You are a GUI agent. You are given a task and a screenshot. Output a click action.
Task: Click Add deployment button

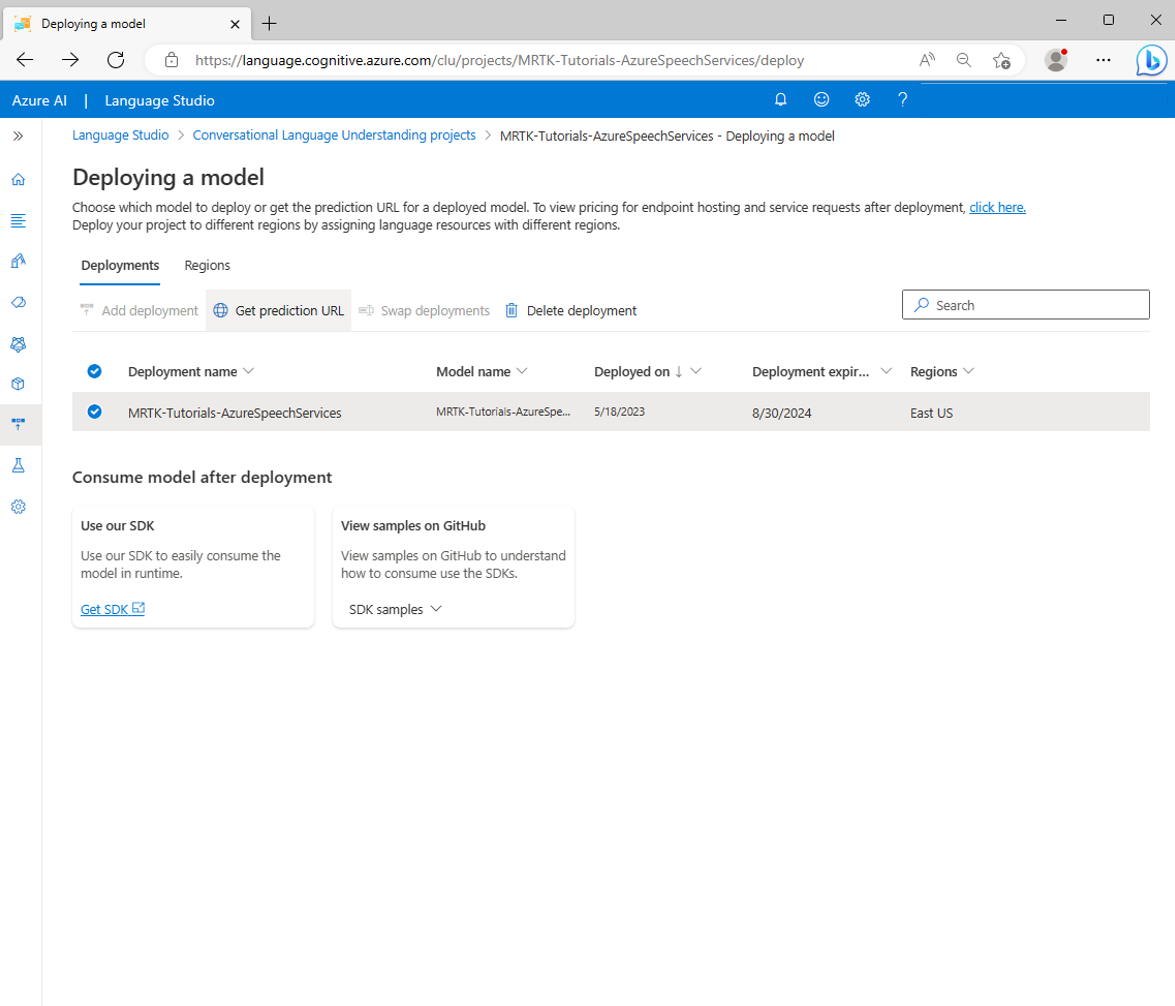tap(139, 310)
